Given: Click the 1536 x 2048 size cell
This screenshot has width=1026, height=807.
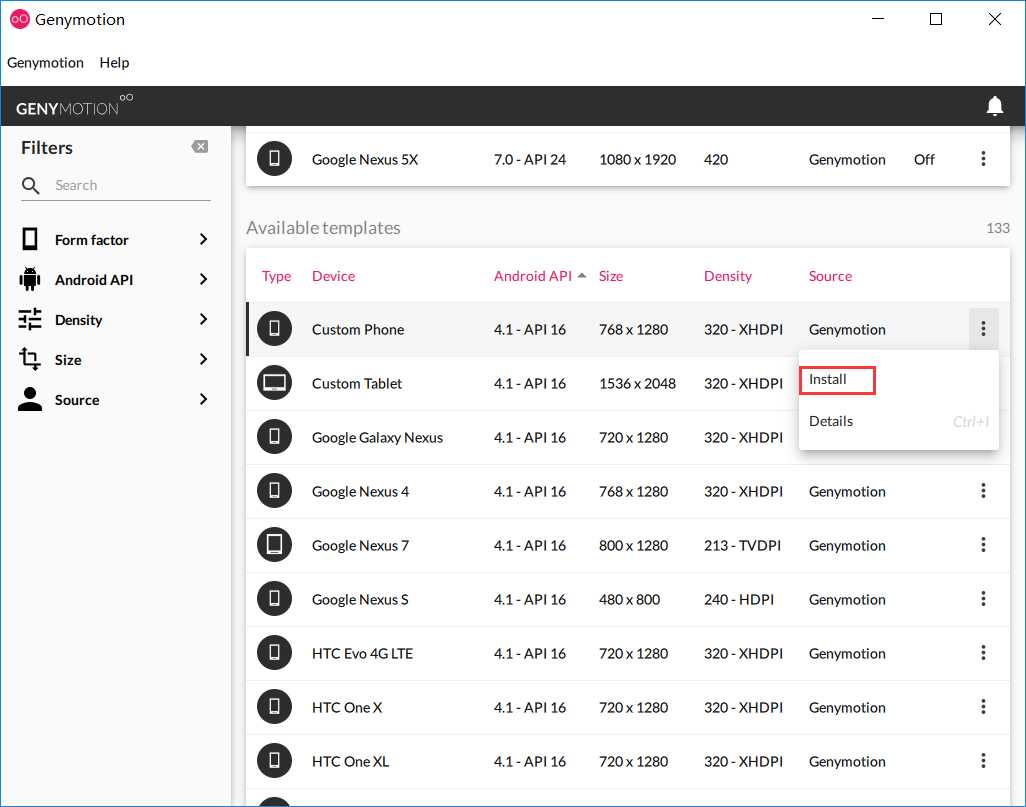Looking at the screenshot, I should tap(637, 384).
